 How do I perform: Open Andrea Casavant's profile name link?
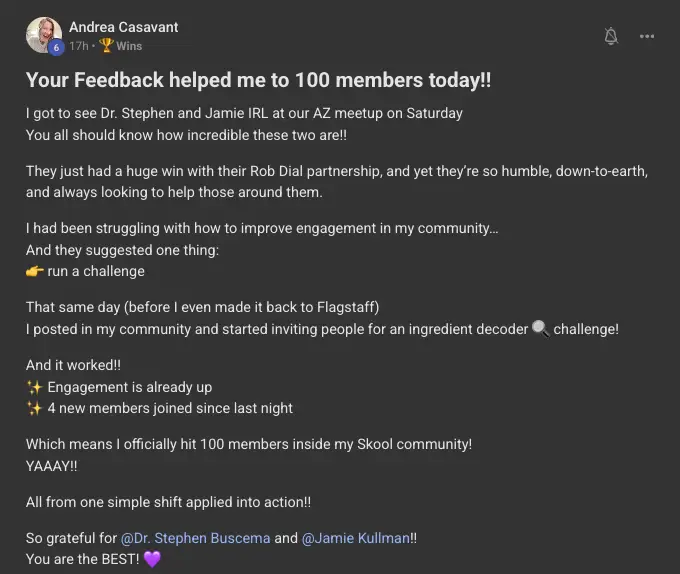click(124, 27)
